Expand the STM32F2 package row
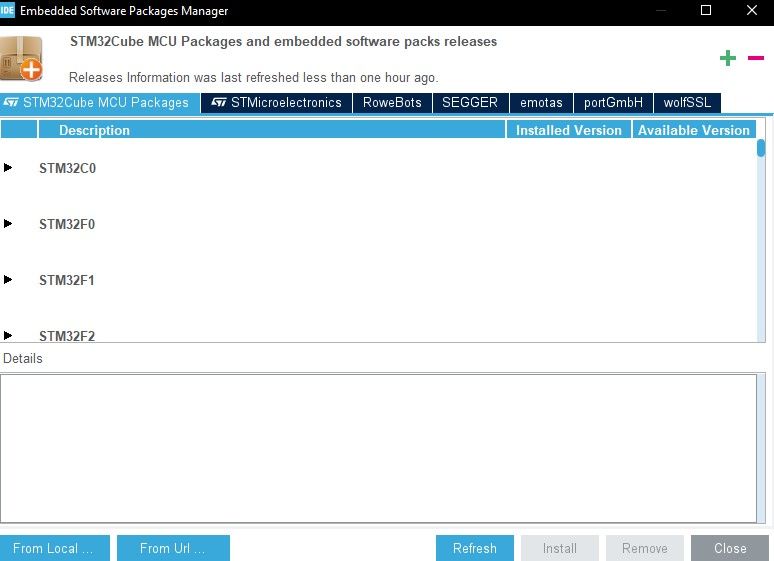 (x=8, y=335)
